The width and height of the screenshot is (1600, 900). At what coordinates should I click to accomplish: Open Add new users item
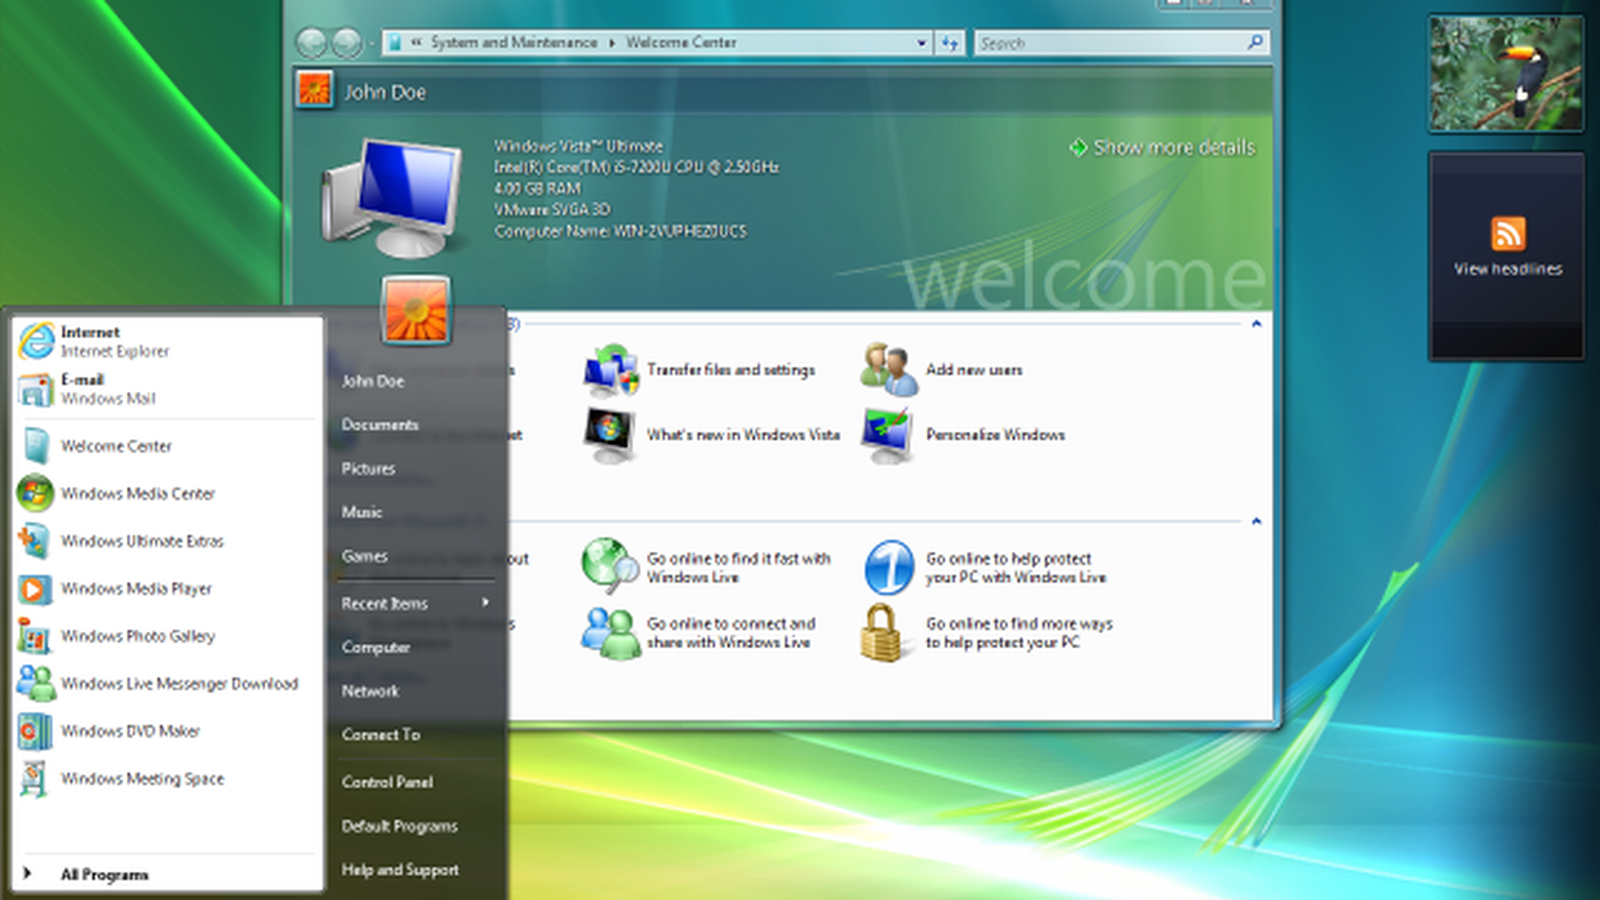point(973,370)
